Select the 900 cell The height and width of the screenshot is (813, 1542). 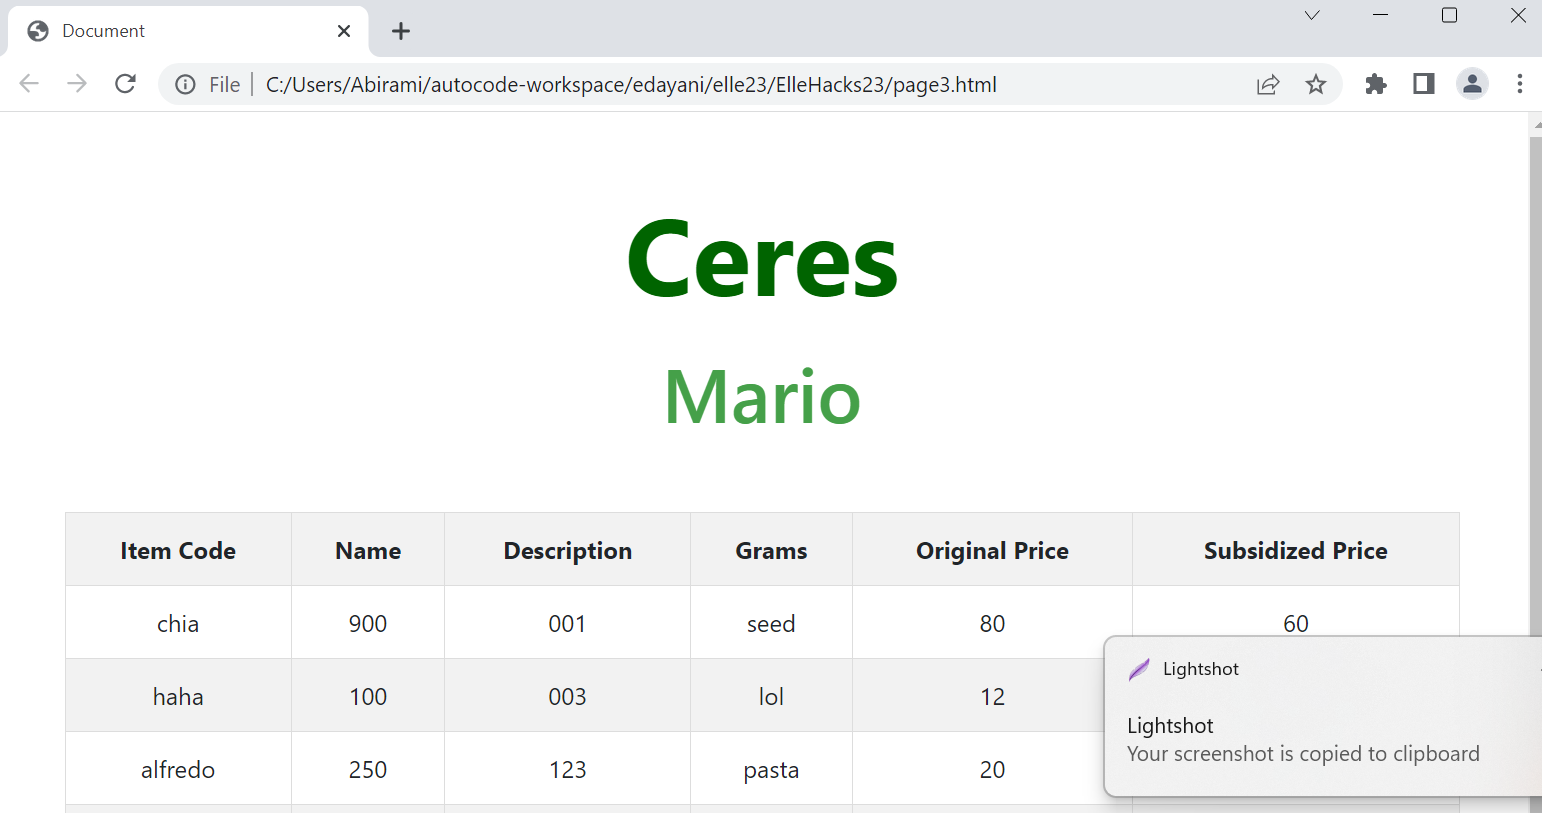pyautogui.click(x=368, y=623)
